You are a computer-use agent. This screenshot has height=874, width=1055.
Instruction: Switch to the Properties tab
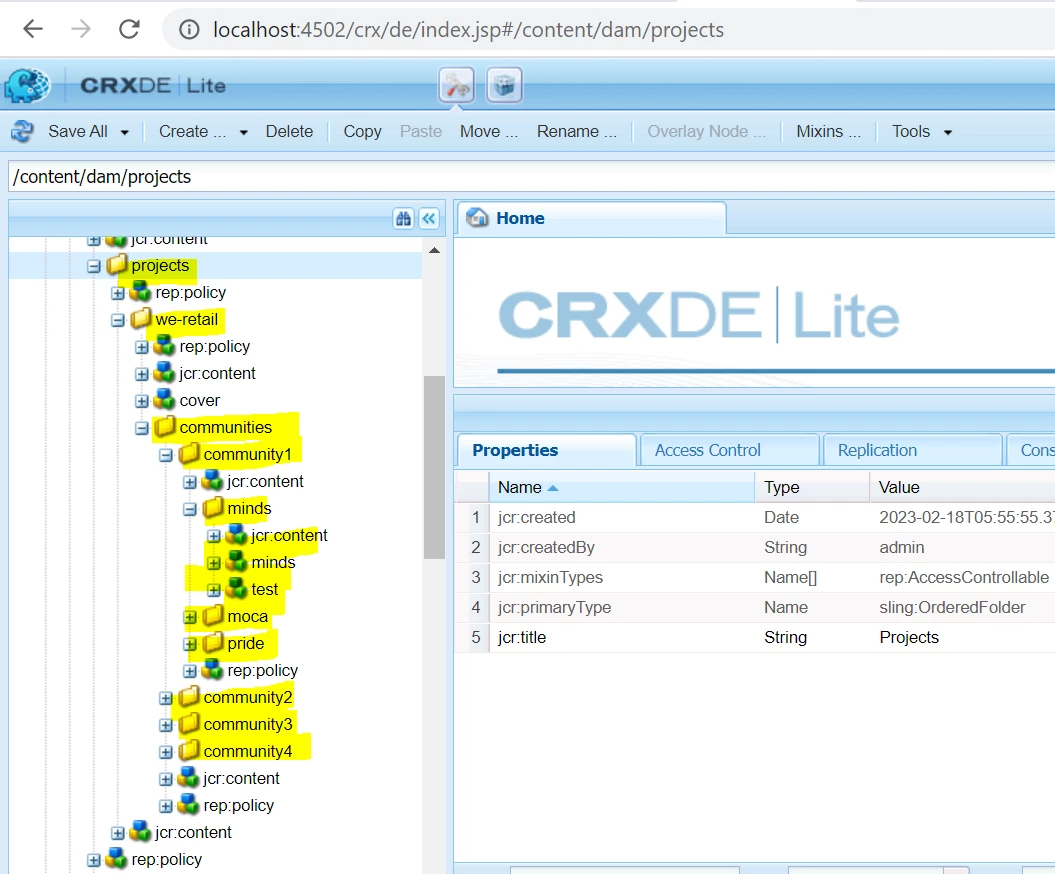[x=547, y=450]
